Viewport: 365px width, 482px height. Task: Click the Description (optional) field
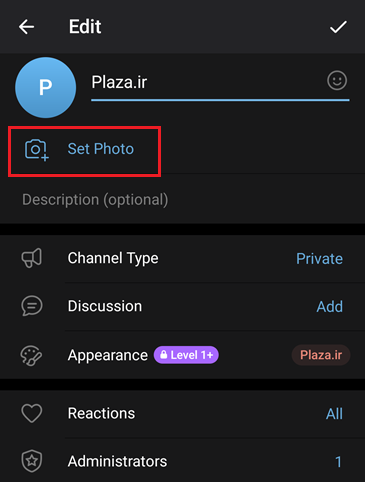pyautogui.click(x=182, y=200)
